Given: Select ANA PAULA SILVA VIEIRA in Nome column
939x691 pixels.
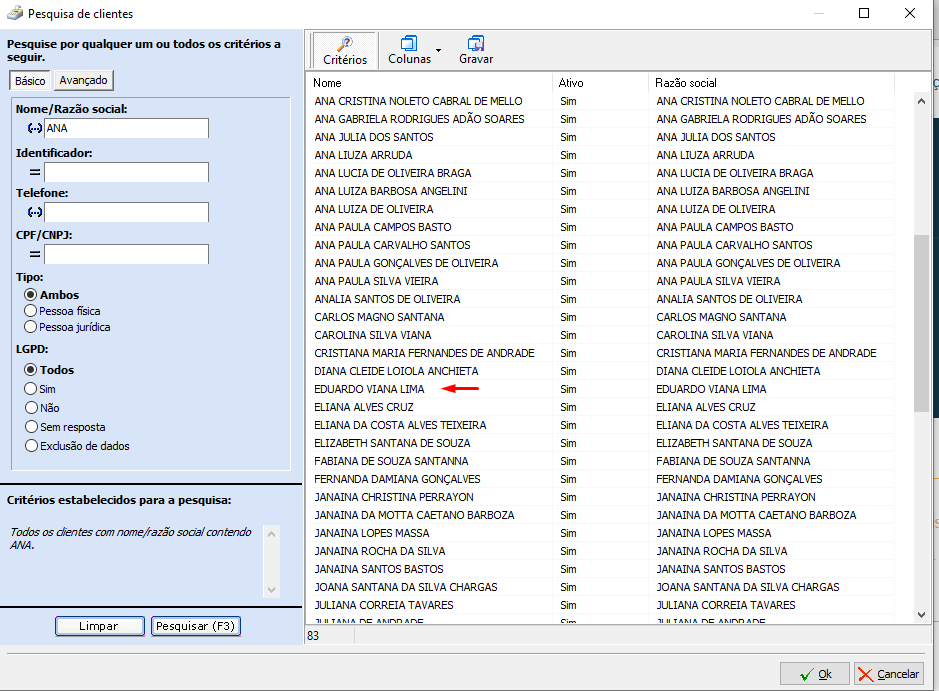Looking at the screenshot, I should pos(376,281).
